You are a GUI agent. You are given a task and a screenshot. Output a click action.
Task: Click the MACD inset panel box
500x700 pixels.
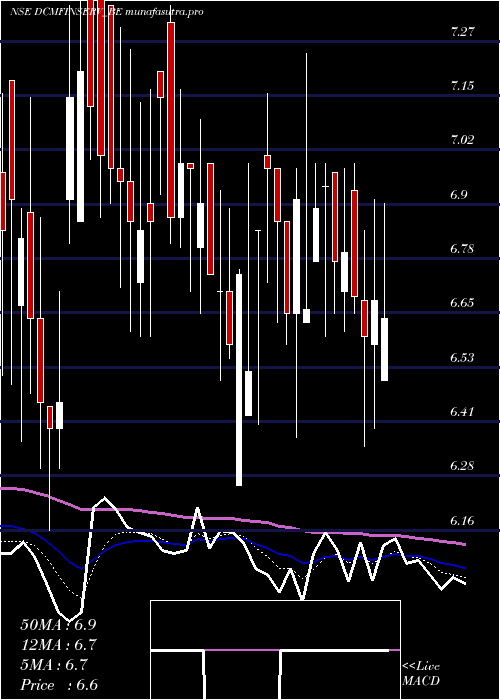pos(275,650)
